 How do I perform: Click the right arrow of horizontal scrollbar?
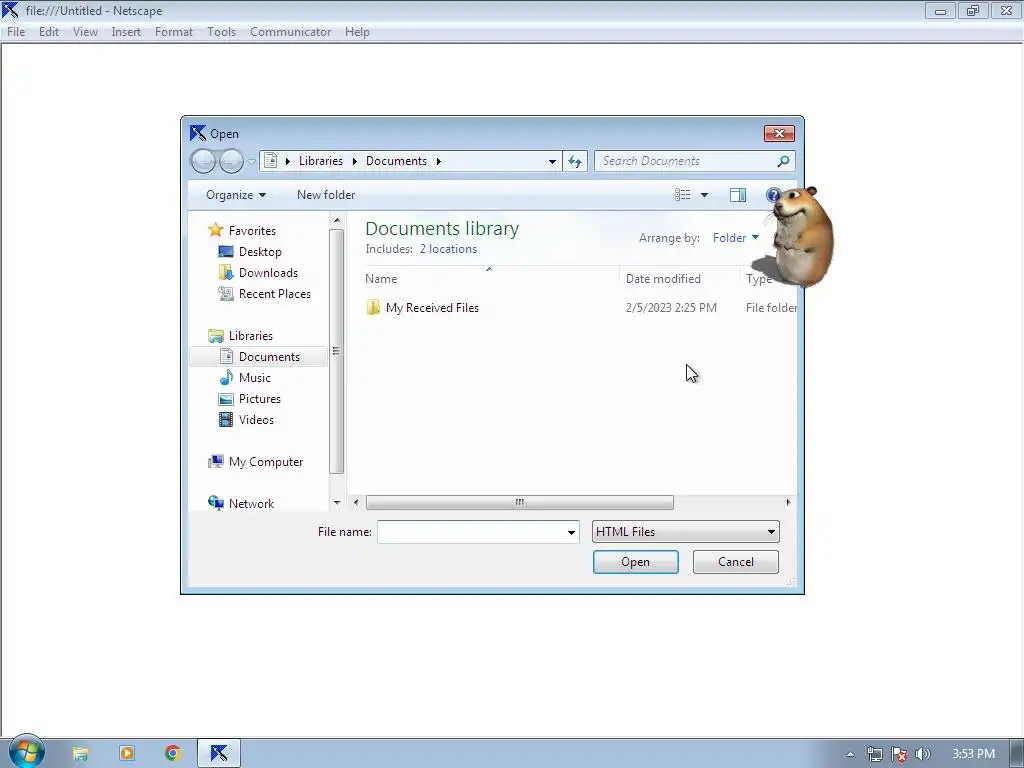coord(788,502)
